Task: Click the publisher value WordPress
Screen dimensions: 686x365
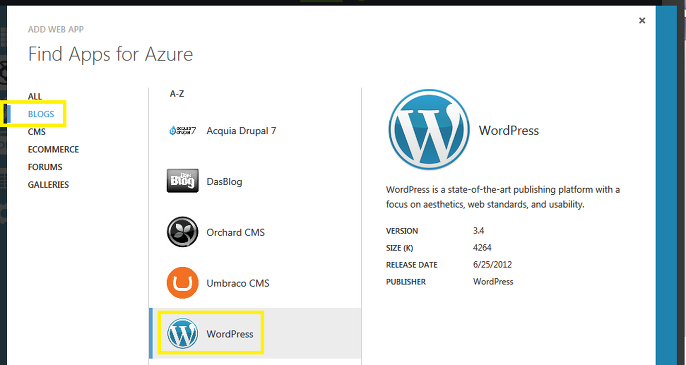Action: tap(493, 282)
